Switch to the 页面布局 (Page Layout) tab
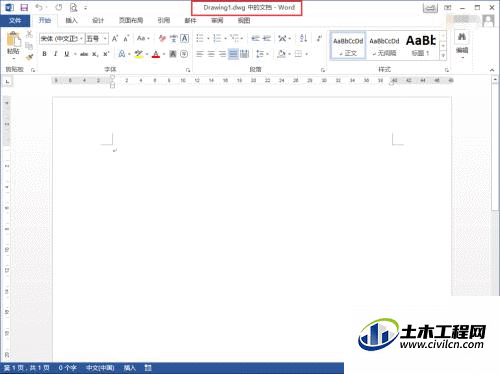500x374 pixels. coord(131,21)
